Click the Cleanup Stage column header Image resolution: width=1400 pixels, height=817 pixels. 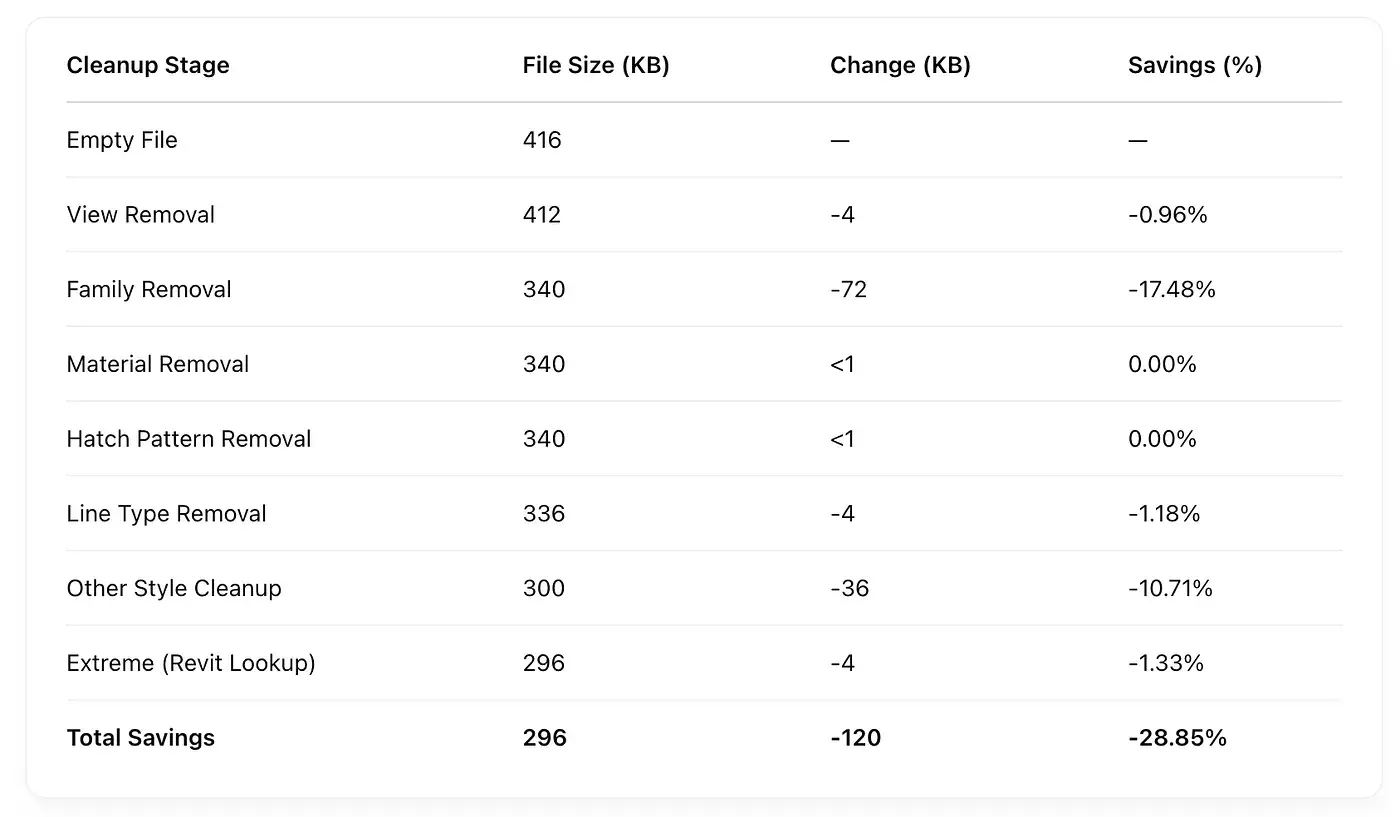(148, 66)
